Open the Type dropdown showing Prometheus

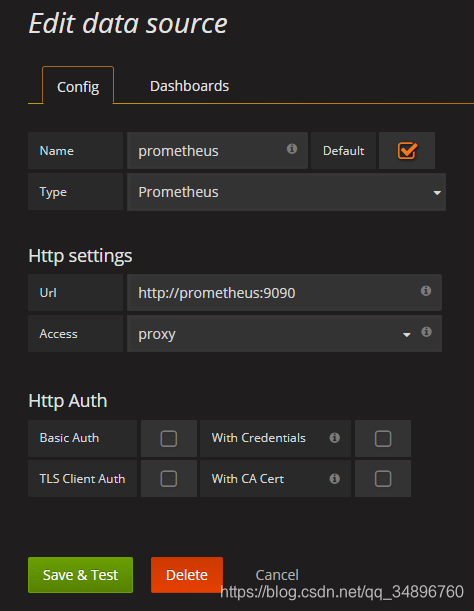[x=287, y=192]
